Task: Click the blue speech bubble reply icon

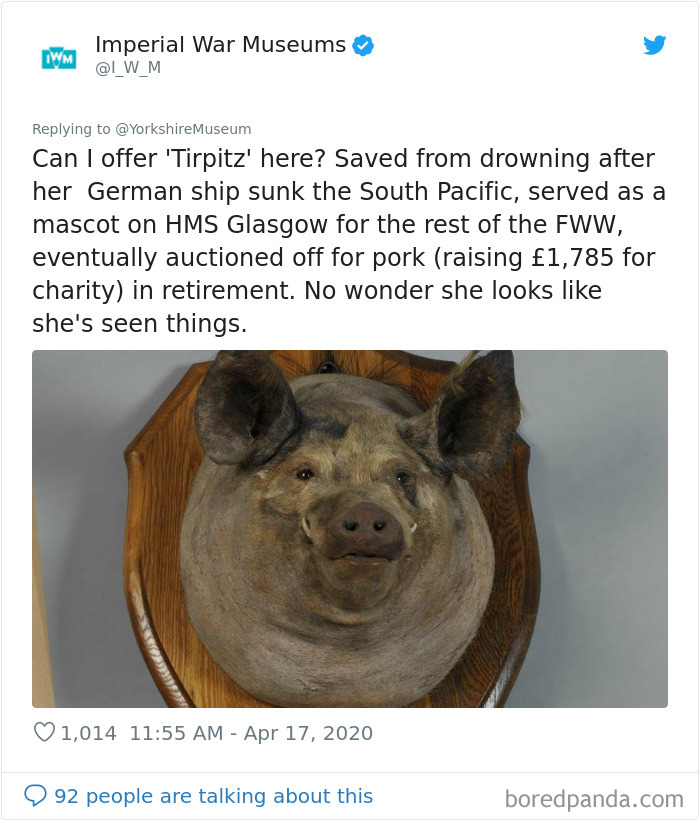Action: (36, 795)
